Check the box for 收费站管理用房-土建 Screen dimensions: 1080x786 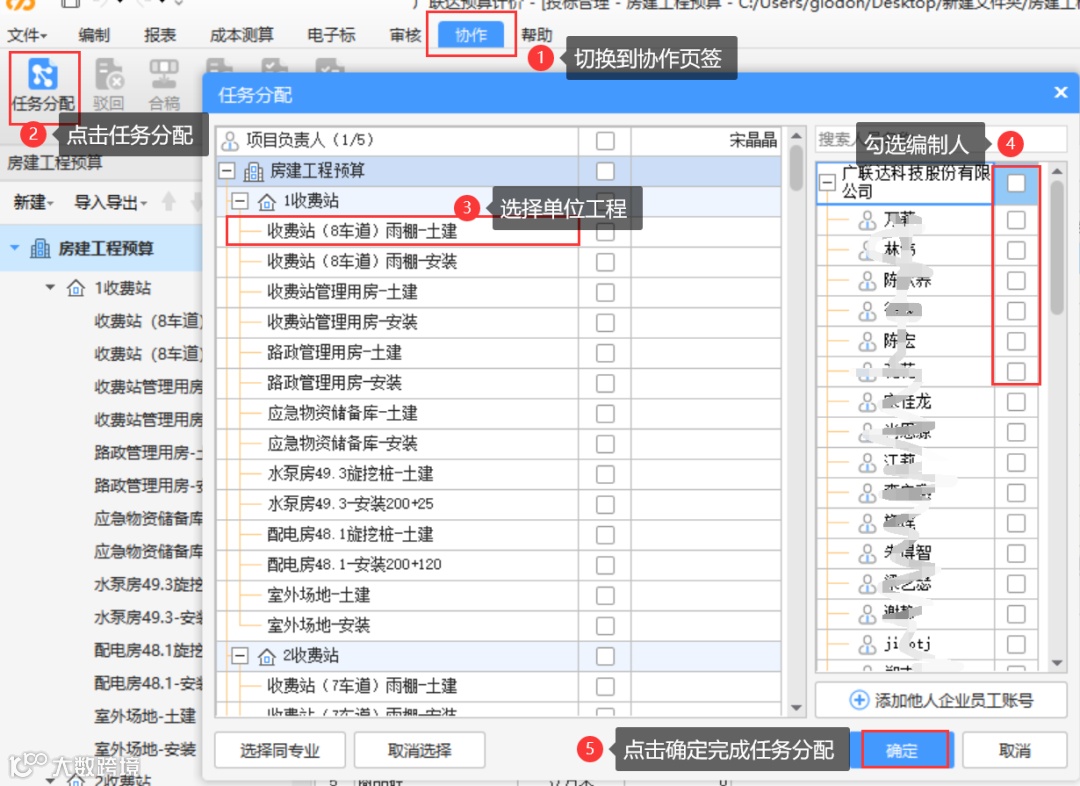tap(605, 293)
